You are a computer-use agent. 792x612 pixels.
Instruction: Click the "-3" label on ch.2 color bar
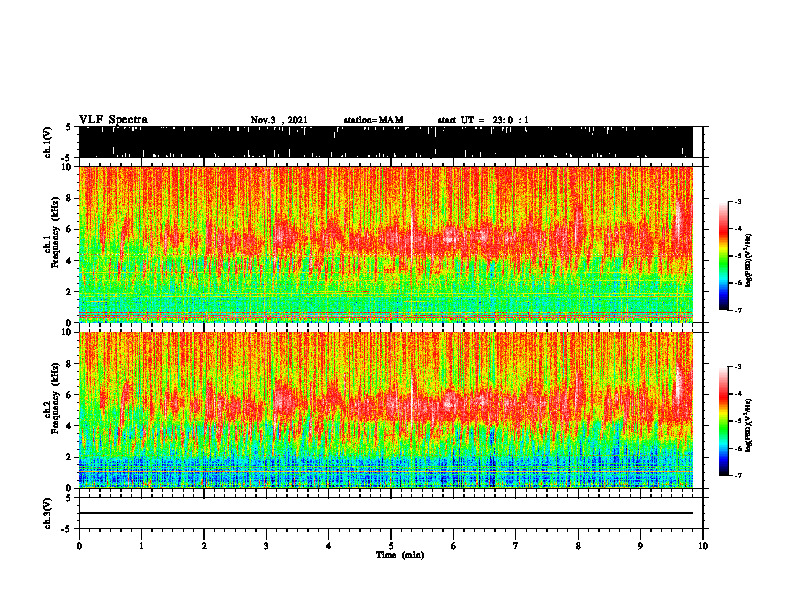[x=738, y=366]
